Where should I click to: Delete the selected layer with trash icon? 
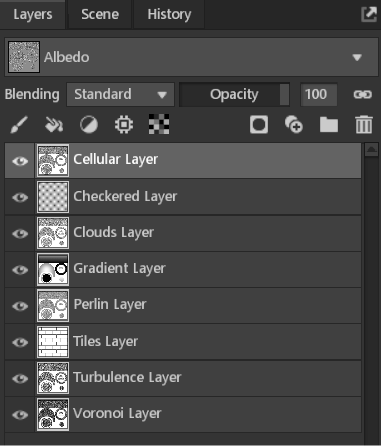[x=364, y=125]
